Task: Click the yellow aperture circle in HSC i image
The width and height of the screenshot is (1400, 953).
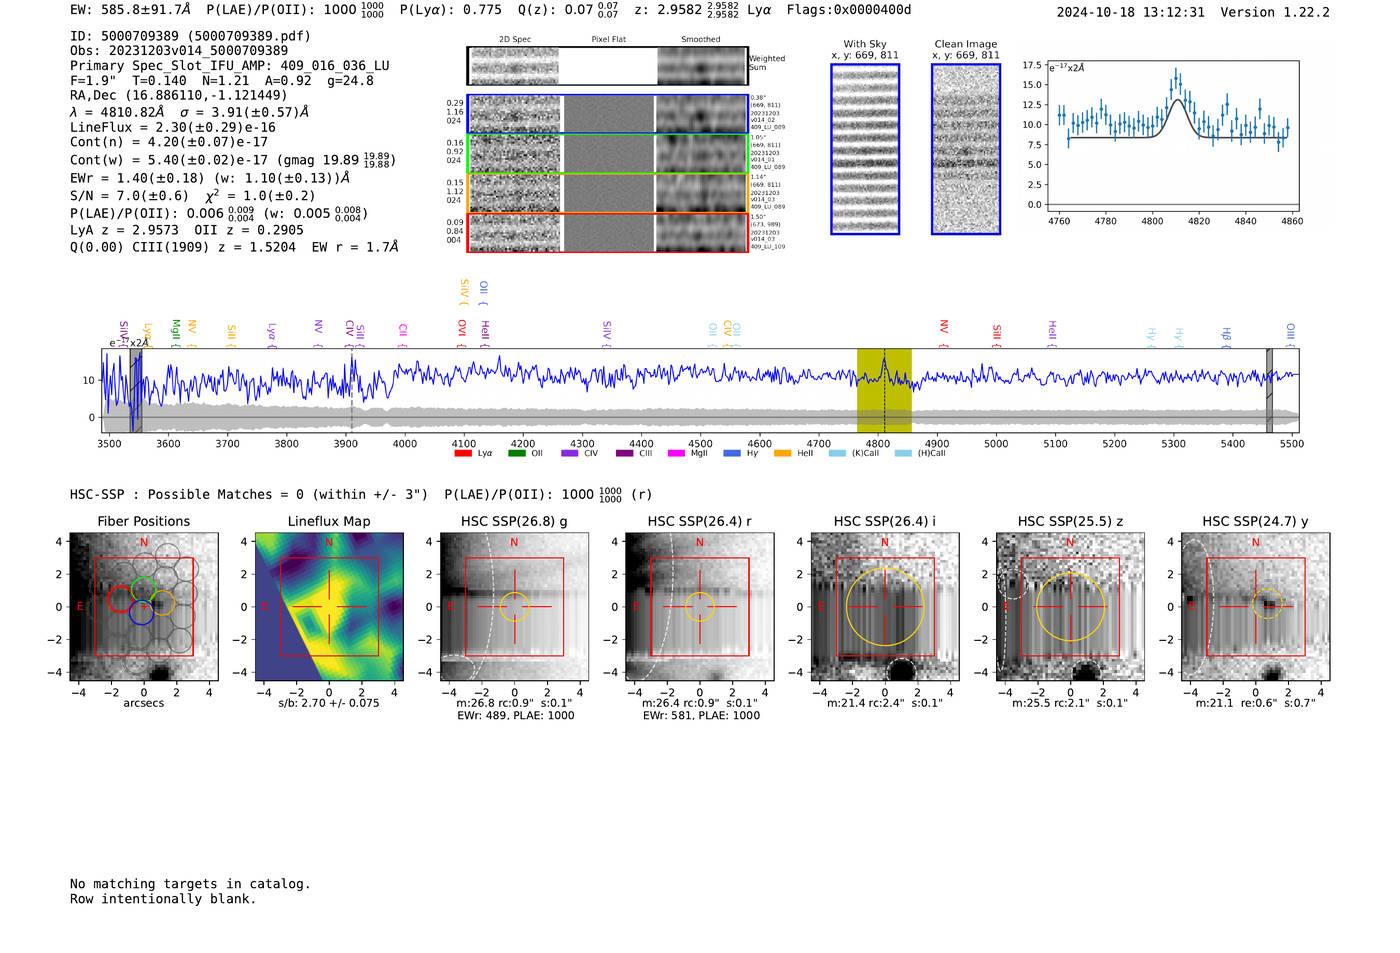Action: point(885,607)
